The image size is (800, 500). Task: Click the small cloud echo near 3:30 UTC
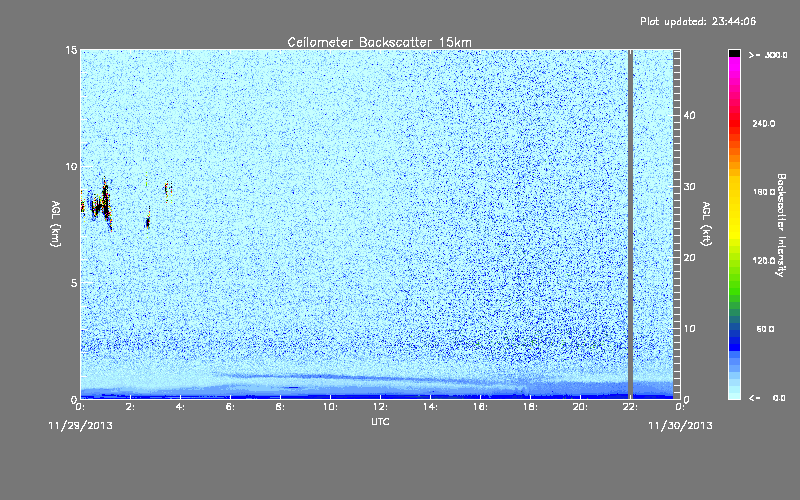tap(168, 190)
